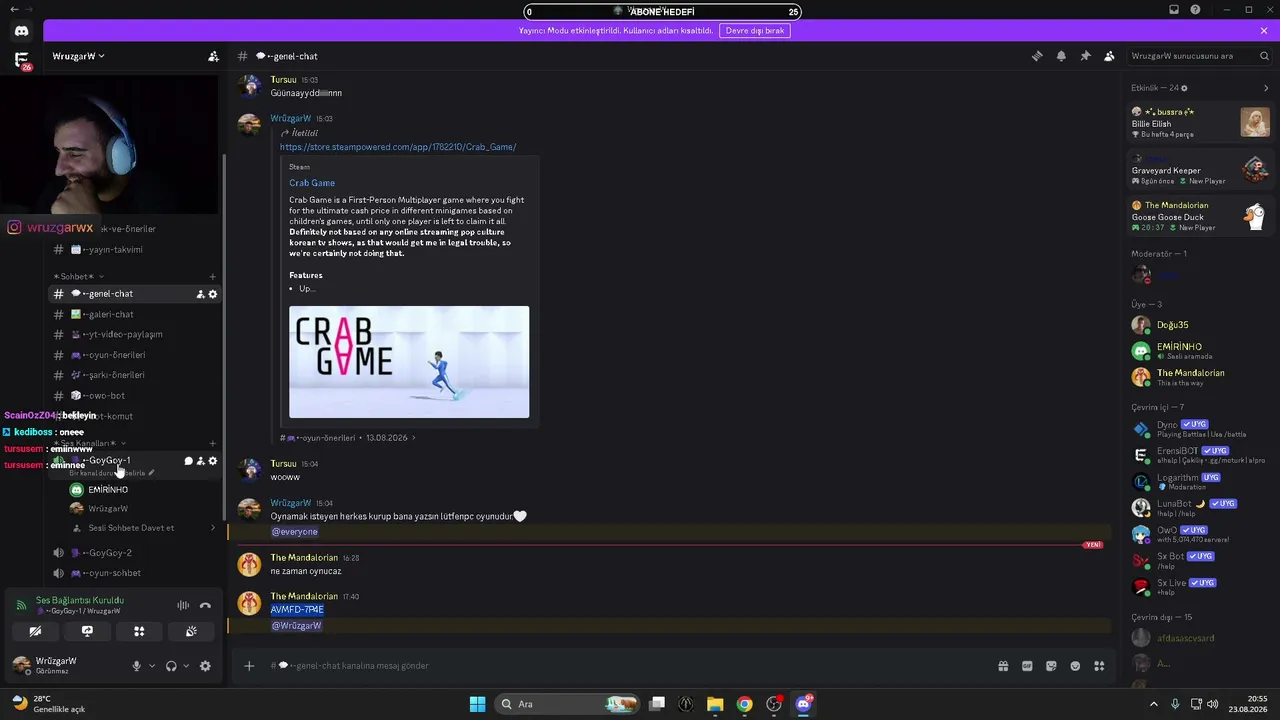Open Etkinlik activity settings gear
The image size is (1280, 720).
pos(1185,88)
